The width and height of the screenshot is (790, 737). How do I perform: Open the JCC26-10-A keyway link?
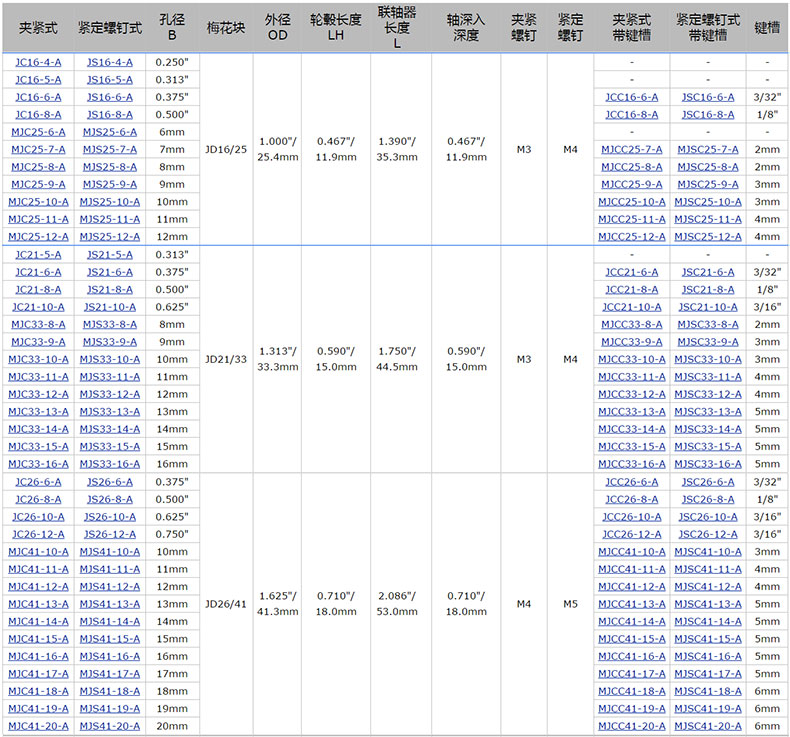tap(631, 517)
